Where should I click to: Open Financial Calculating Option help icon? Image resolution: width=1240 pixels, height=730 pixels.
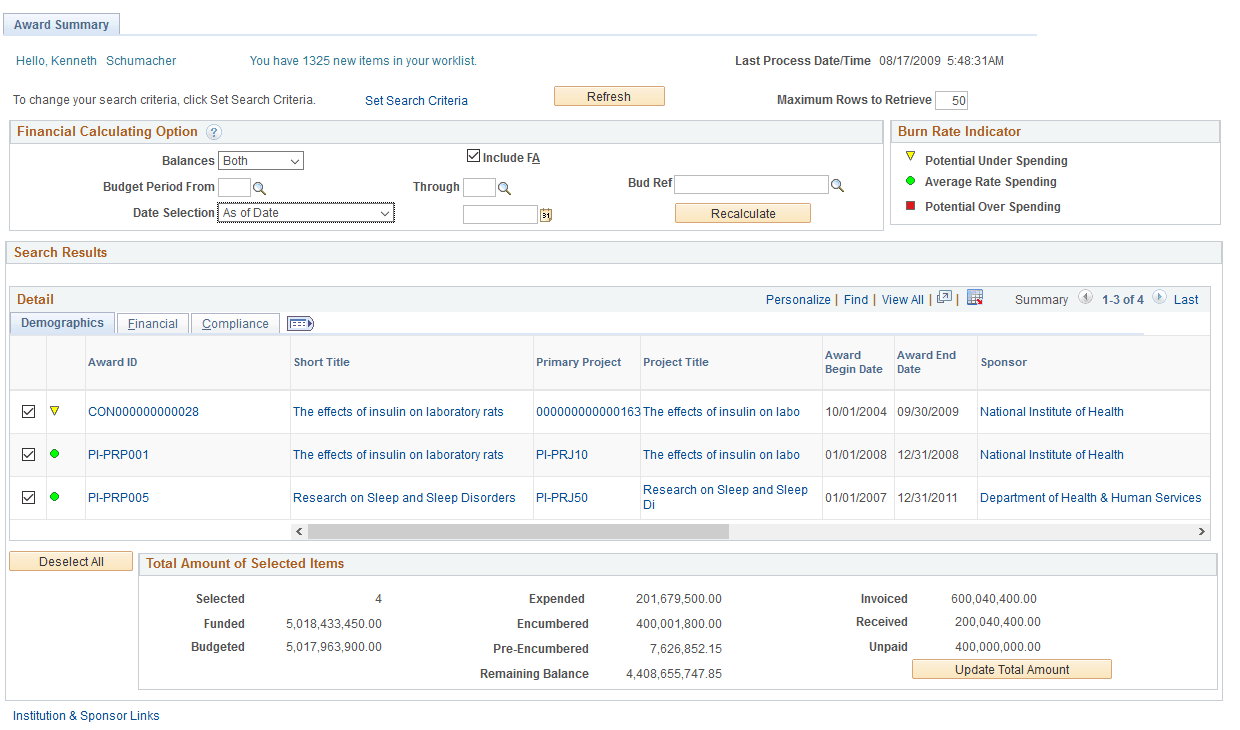coord(214,132)
